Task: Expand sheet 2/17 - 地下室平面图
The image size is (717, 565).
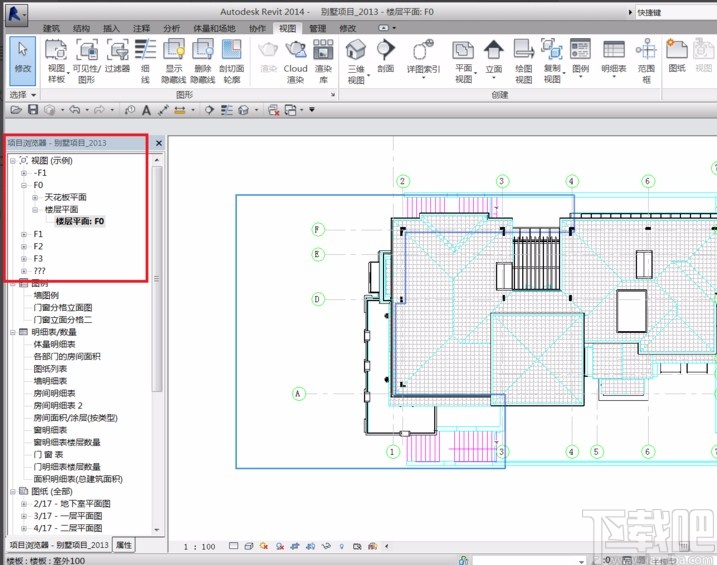Action: pos(24,504)
